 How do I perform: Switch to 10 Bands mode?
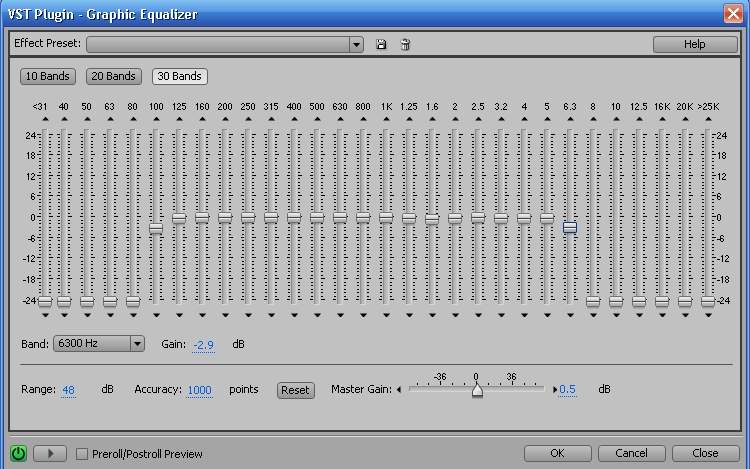point(48,76)
